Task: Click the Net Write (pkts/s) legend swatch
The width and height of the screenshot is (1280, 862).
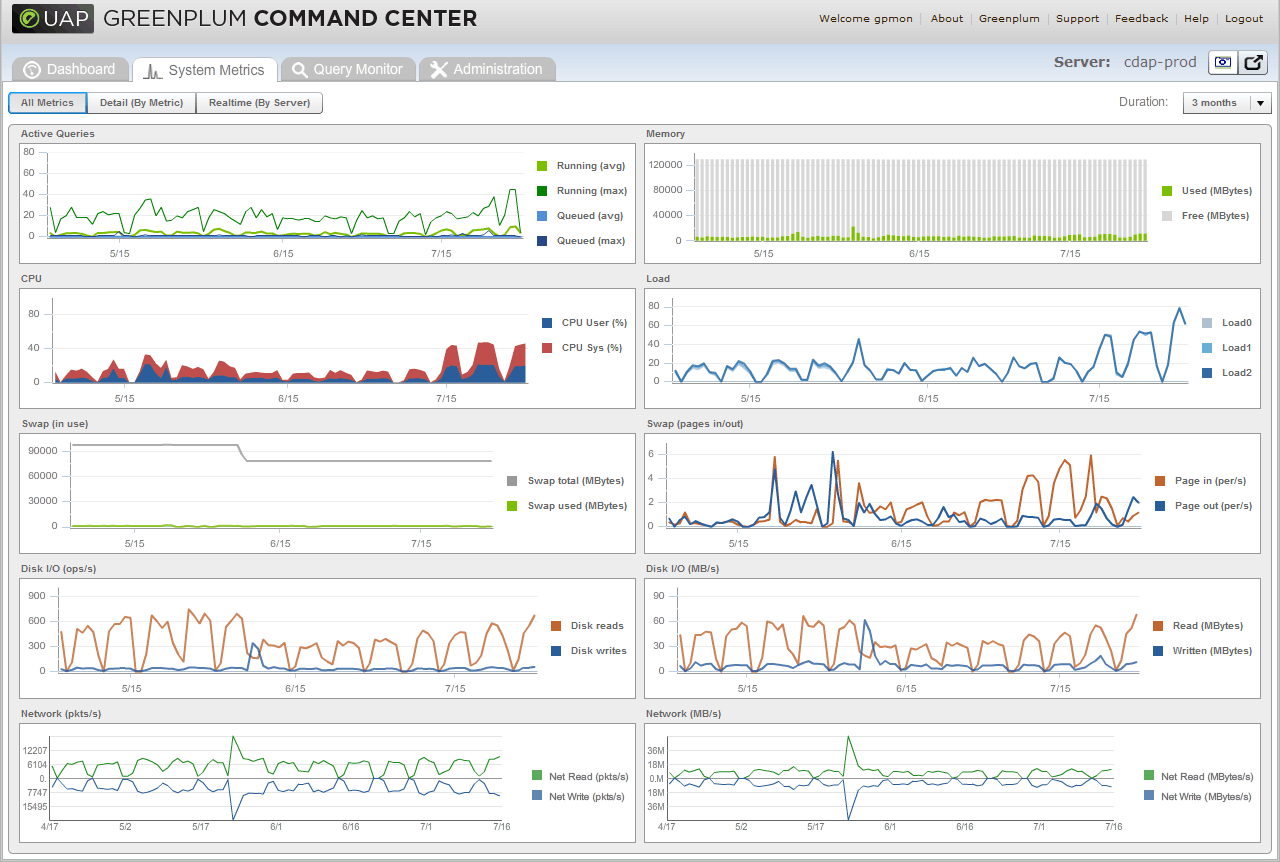Action: point(537,796)
